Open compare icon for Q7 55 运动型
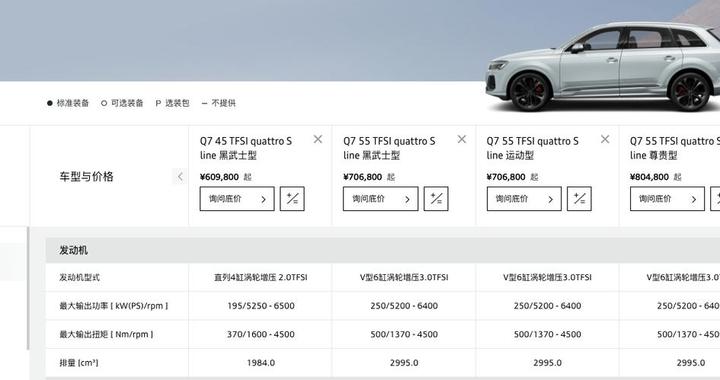720x380 pixels. (579, 199)
